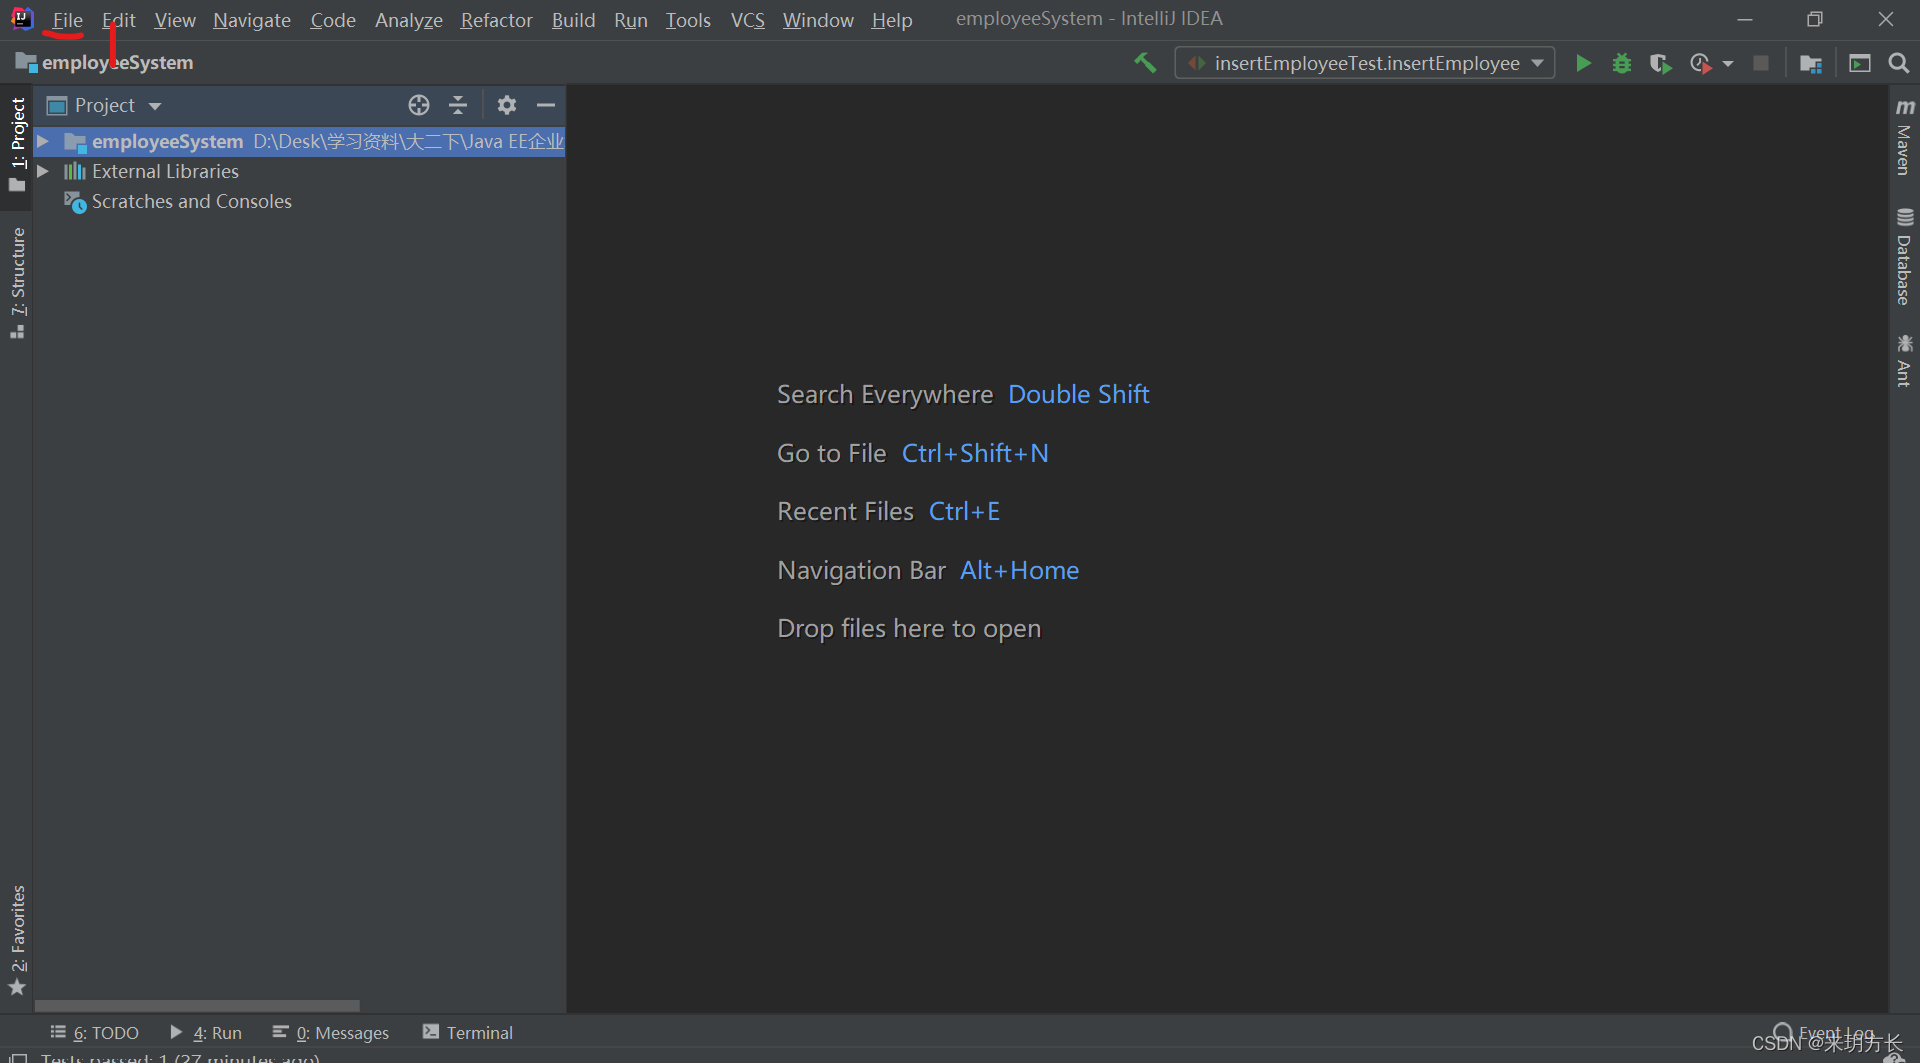Open the 4: Run tool window

[x=206, y=1033]
